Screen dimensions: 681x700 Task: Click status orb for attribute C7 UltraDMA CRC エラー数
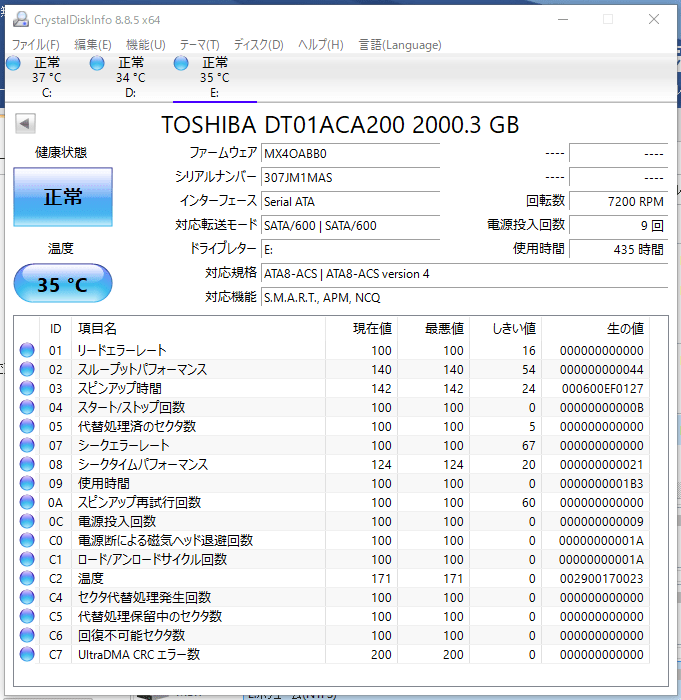coord(27,654)
